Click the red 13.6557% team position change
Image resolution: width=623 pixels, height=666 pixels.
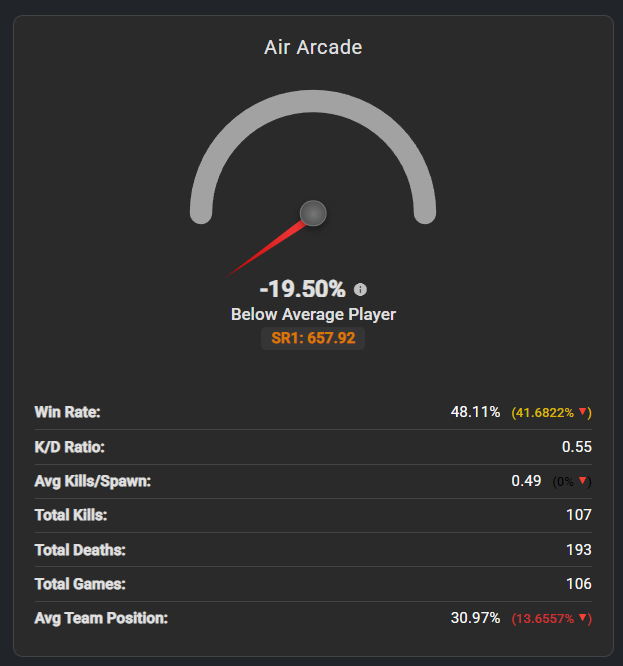[544, 619]
